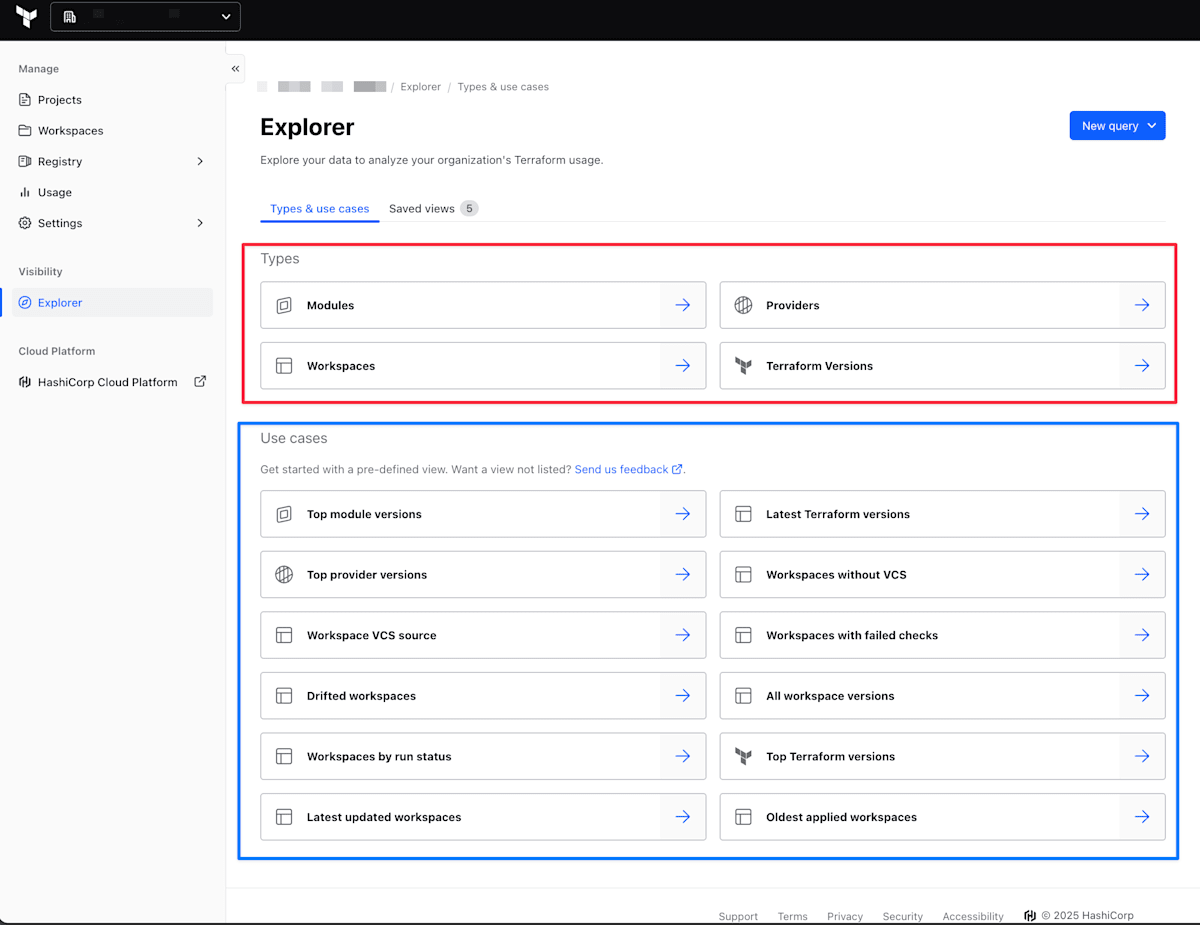Screen dimensions: 1200x925
Task: Click the arrow on Workspaces by run status
Action: click(683, 757)
